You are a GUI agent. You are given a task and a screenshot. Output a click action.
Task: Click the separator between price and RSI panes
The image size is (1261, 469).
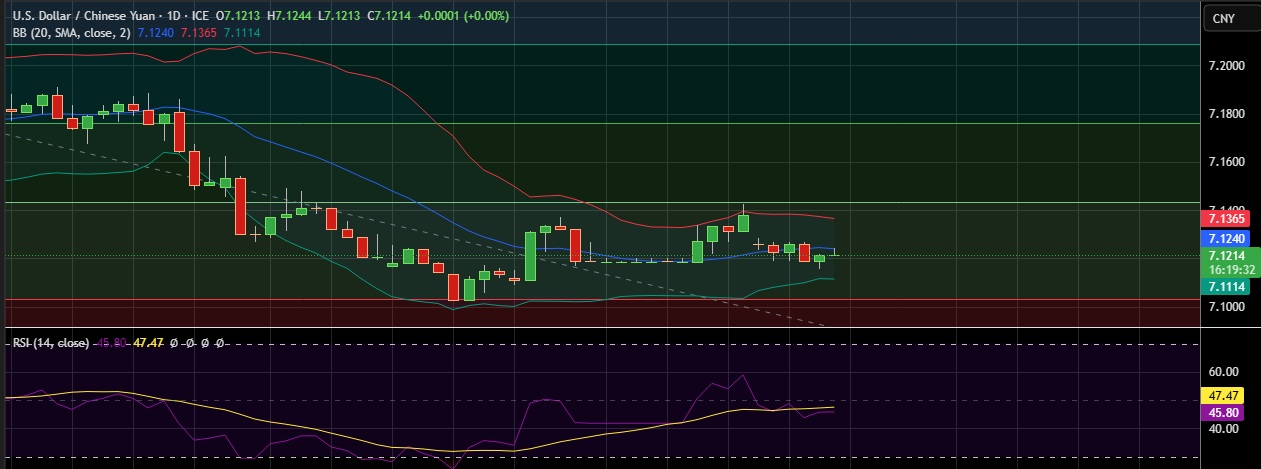(600, 328)
